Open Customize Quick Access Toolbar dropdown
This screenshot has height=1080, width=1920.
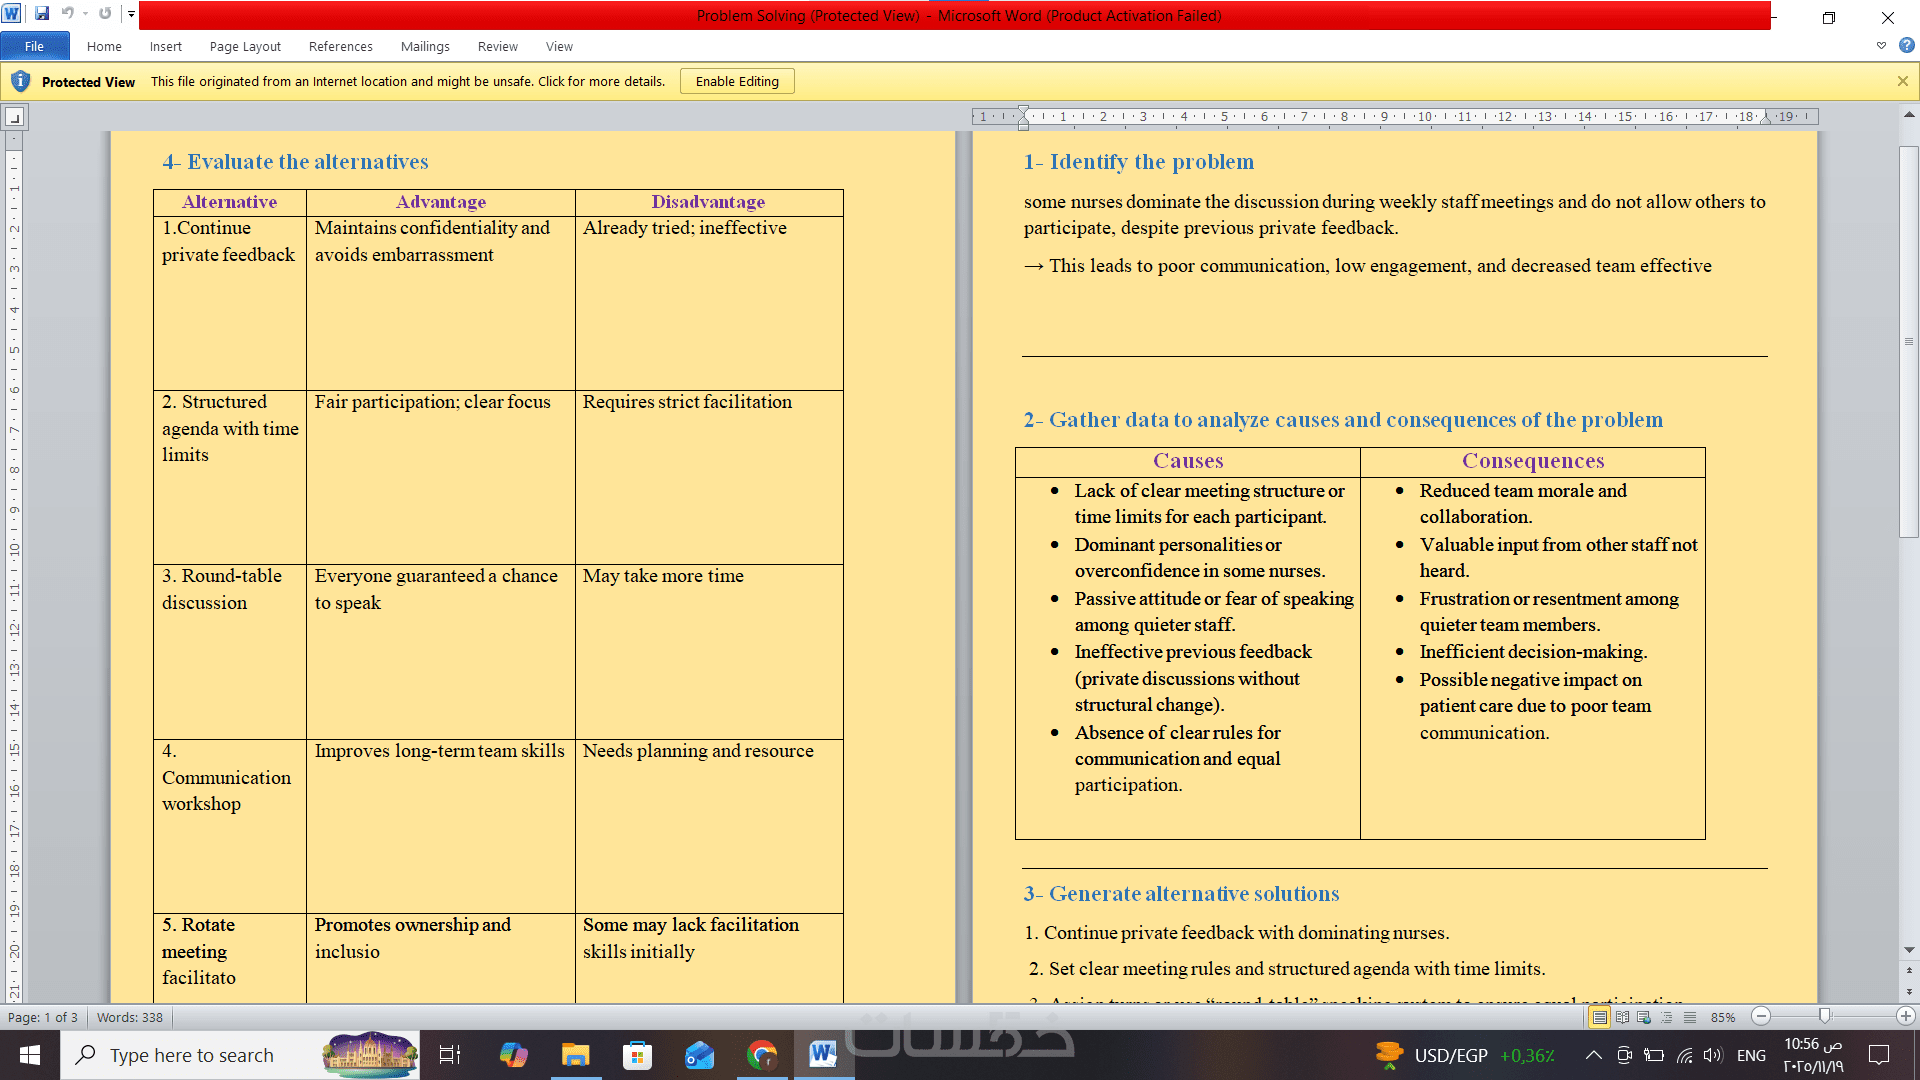131,14
